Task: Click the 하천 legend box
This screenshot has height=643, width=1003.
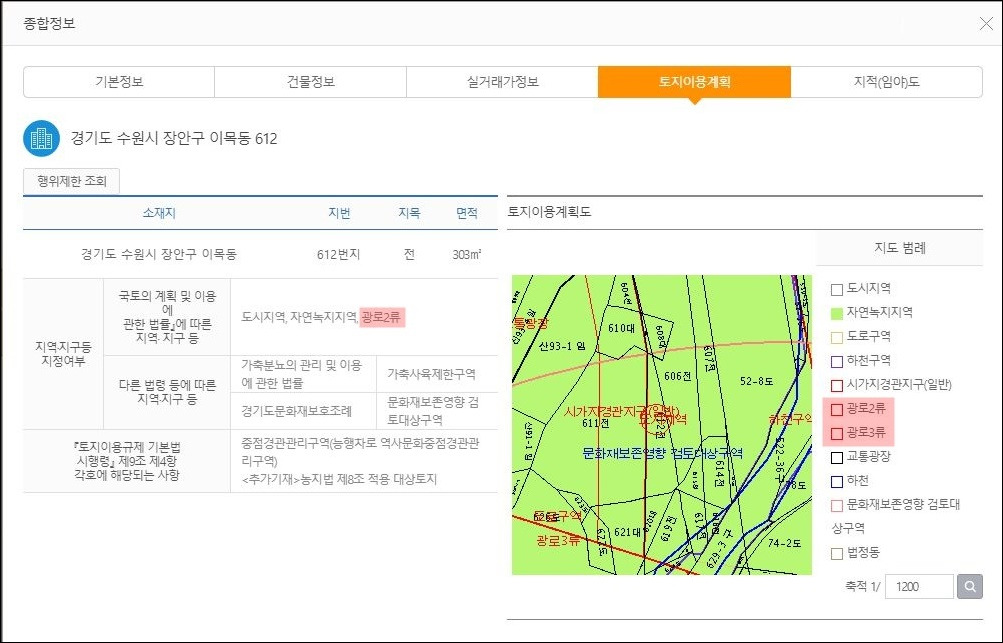Action: 837,482
